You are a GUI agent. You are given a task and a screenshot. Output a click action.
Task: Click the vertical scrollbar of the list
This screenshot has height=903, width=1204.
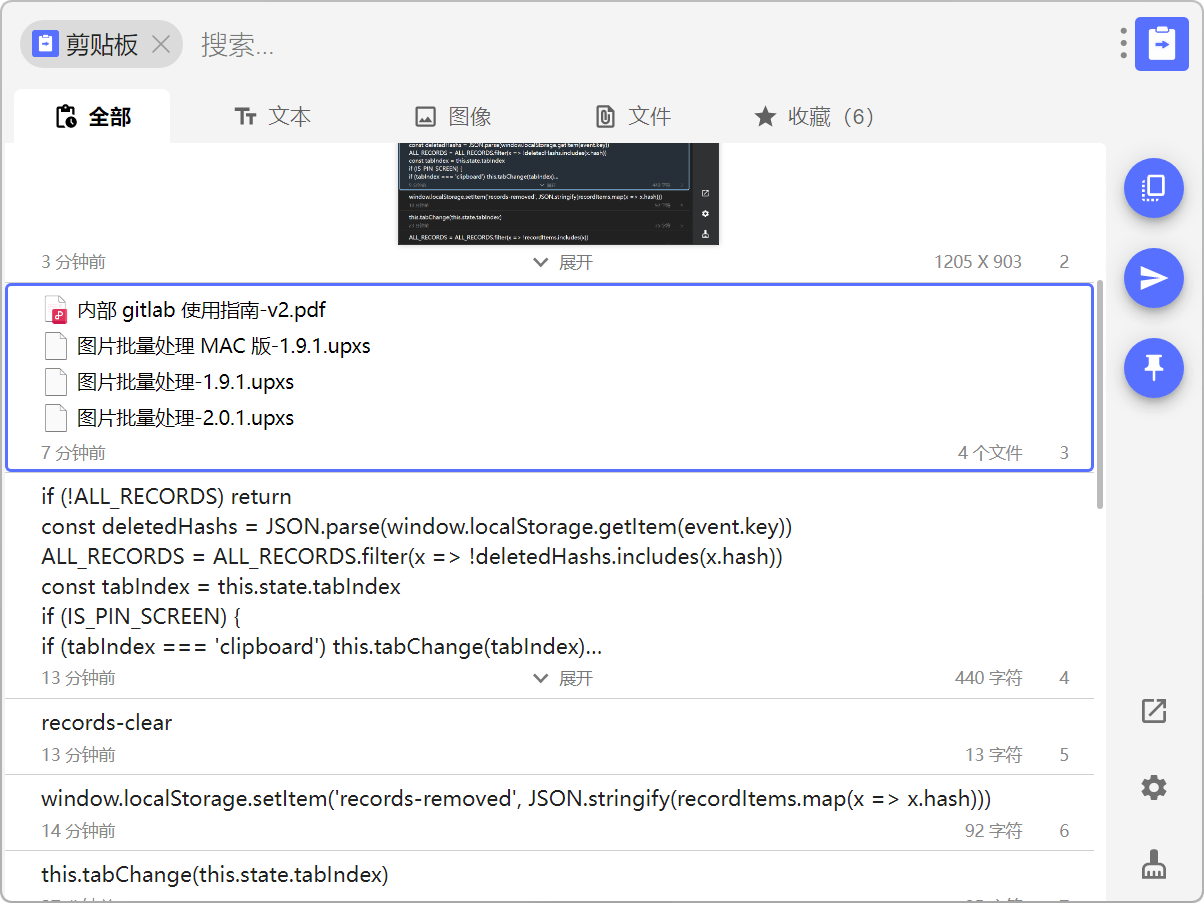1100,394
